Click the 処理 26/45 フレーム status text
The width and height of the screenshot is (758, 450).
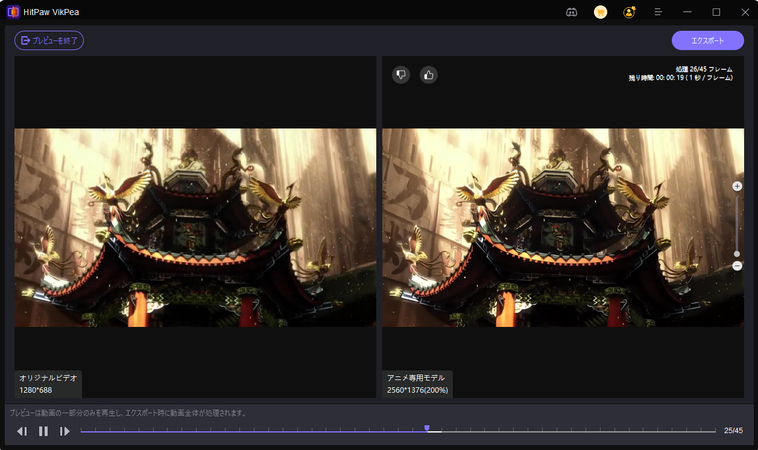704,69
